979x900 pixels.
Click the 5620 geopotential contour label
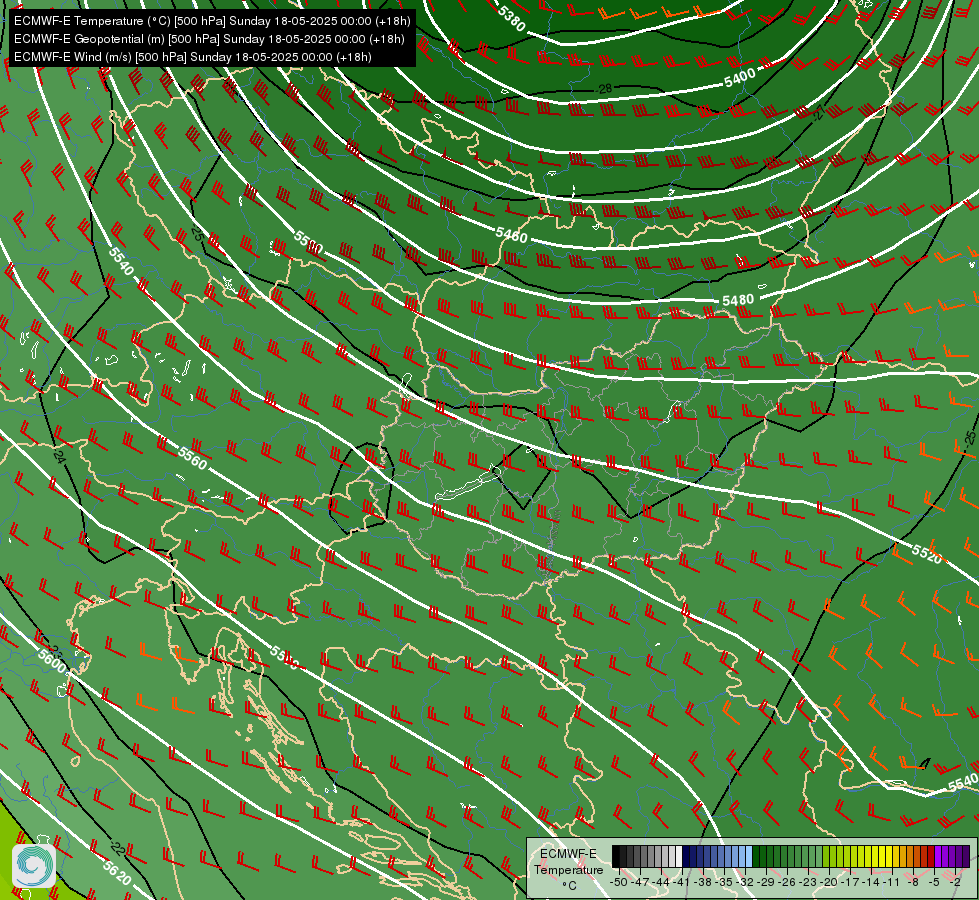click(x=117, y=873)
